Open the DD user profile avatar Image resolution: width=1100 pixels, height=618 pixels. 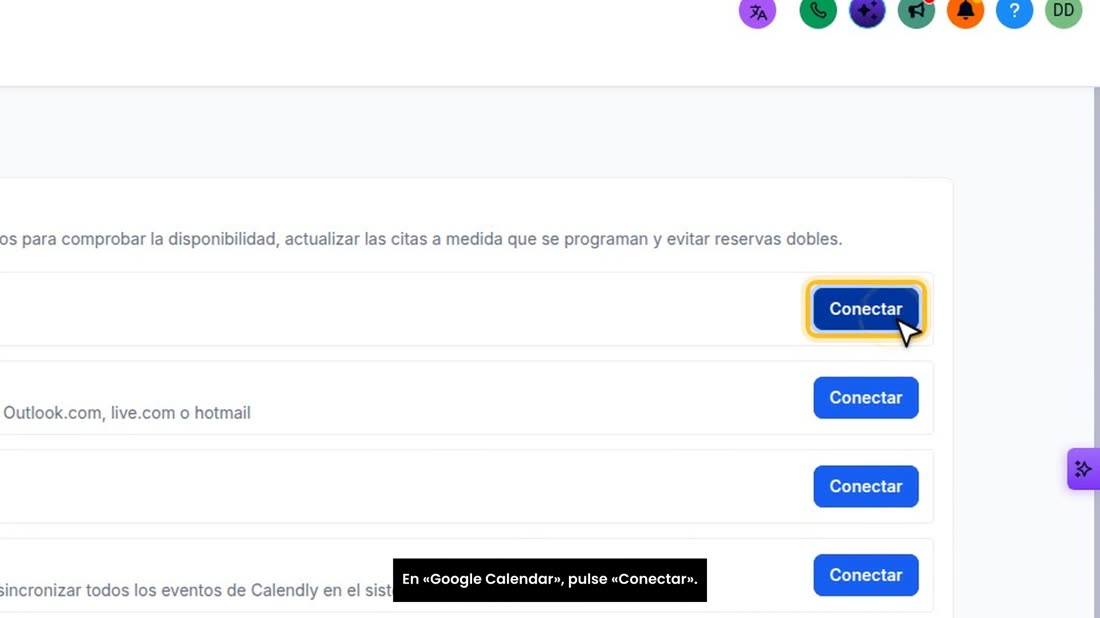[x=1064, y=11]
